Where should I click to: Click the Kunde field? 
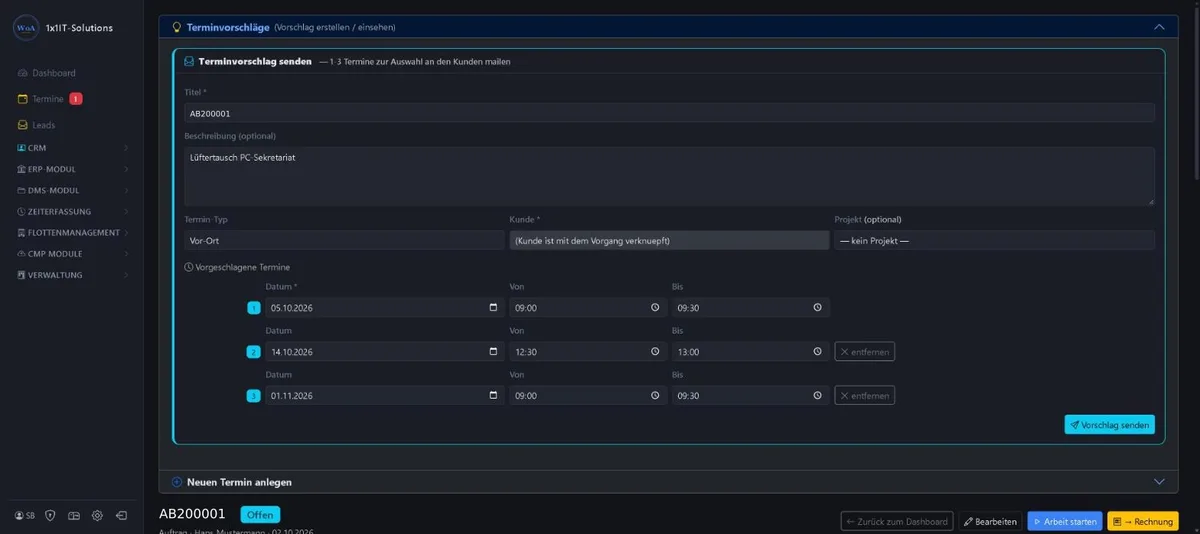point(669,240)
